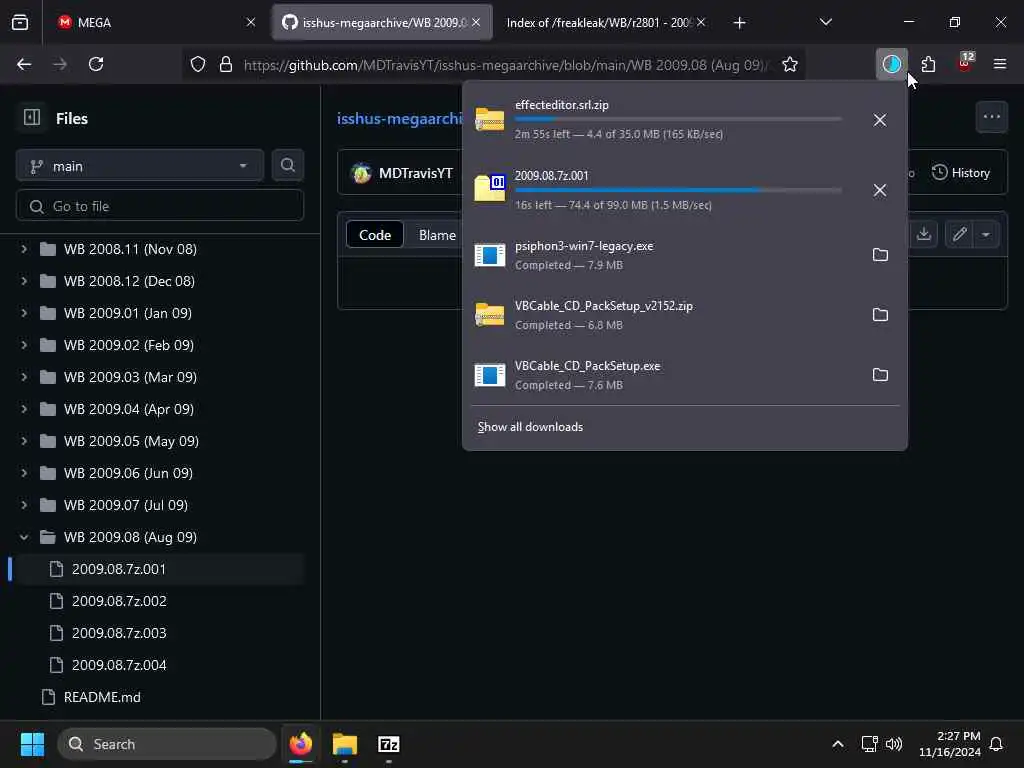This screenshot has height=768, width=1024.
Task: Focus the Go to file input
Action: [x=159, y=206]
